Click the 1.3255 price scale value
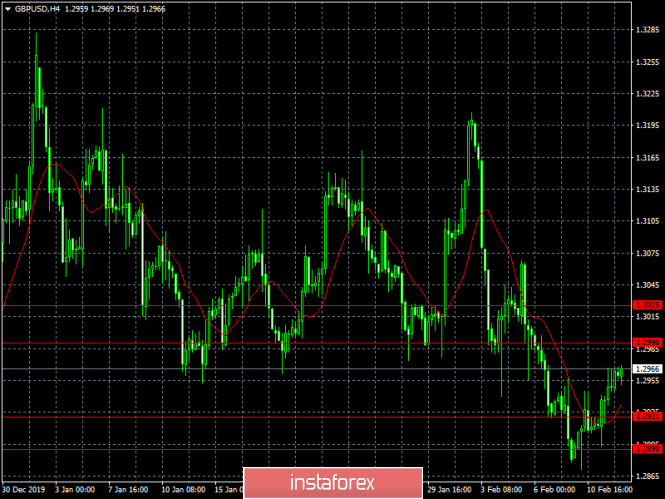The height and width of the screenshot is (499, 665). pyautogui.click(x=648, y=62)
